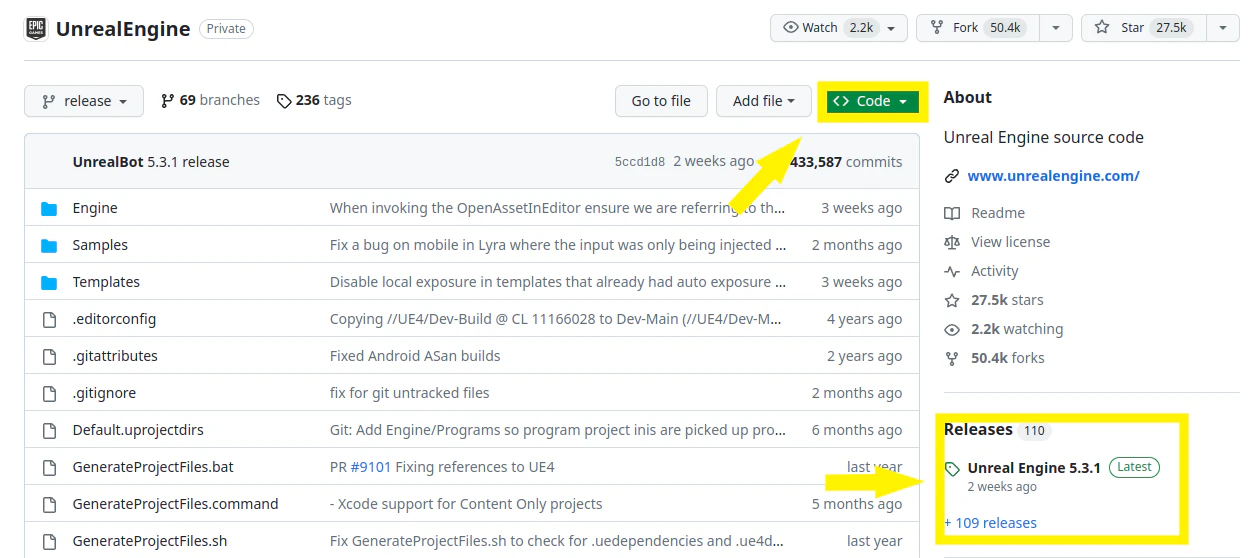Open the .gitignore file
The width and height of the screenshot is (1256, 558).
tap(104, 393)
